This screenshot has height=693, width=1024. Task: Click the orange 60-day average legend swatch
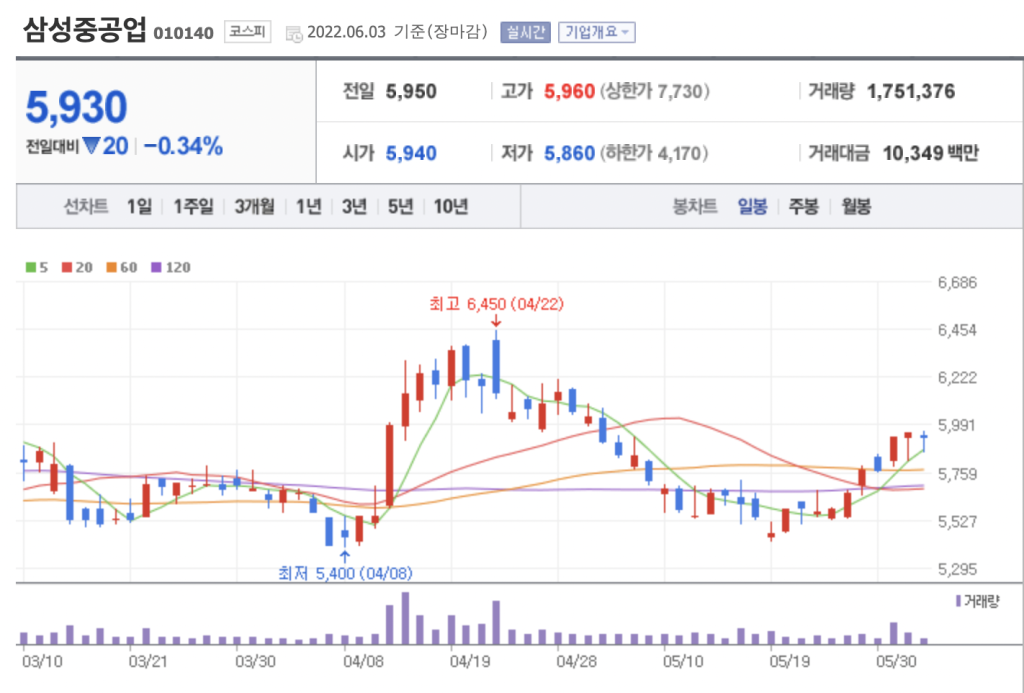click(112, 268)
